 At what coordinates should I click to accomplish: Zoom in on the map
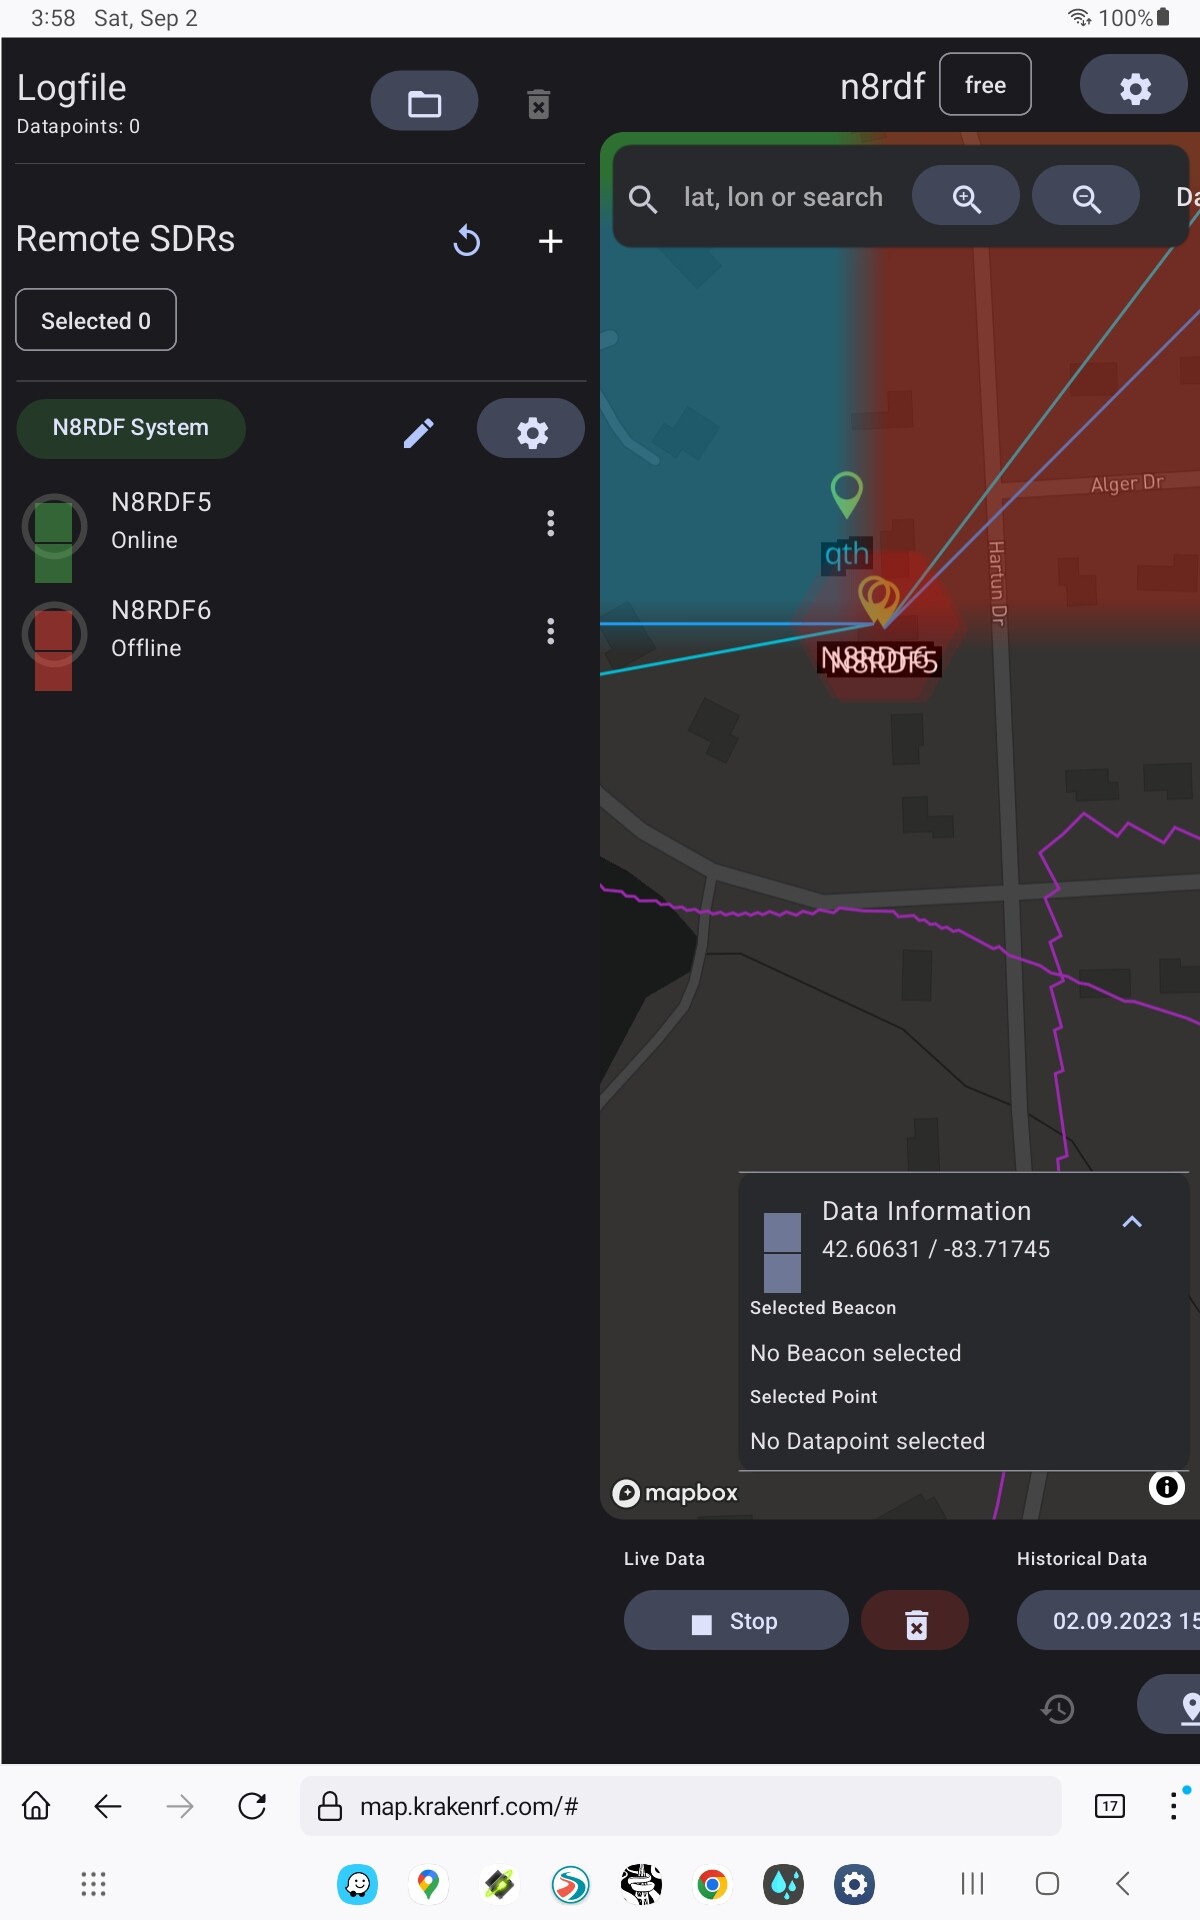pyautogui.click(x=966, y=196)
